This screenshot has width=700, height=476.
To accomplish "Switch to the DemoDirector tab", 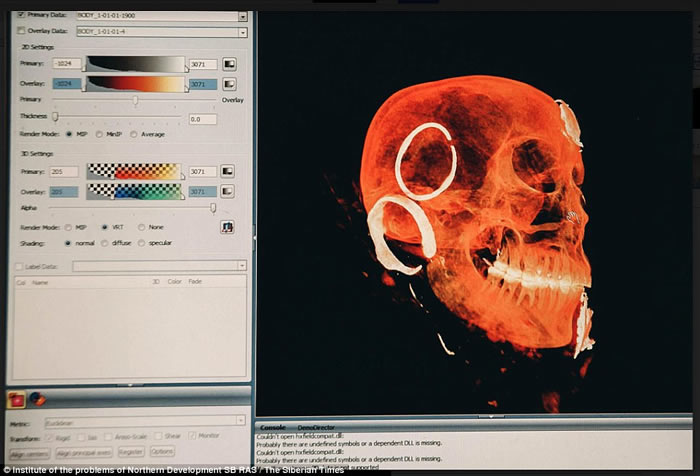I will tap(316, 427).
